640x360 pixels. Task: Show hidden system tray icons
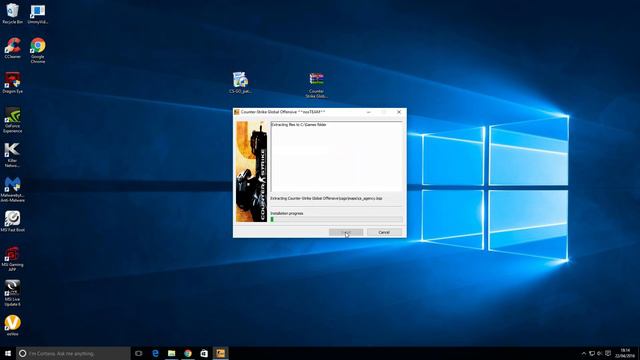(x=584, y=353)
